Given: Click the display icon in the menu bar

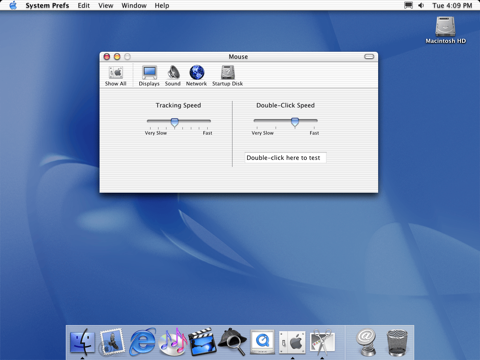Looking at the screenshot, I should [x=408, y=5].
